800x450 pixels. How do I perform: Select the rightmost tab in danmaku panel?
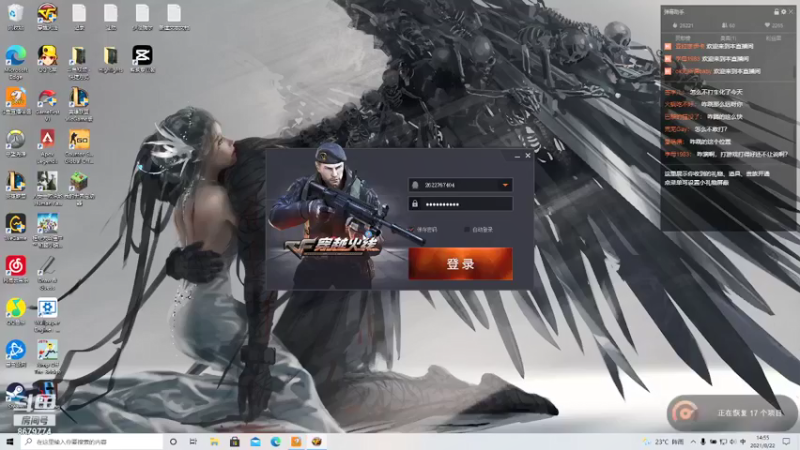tap(773, 38)
